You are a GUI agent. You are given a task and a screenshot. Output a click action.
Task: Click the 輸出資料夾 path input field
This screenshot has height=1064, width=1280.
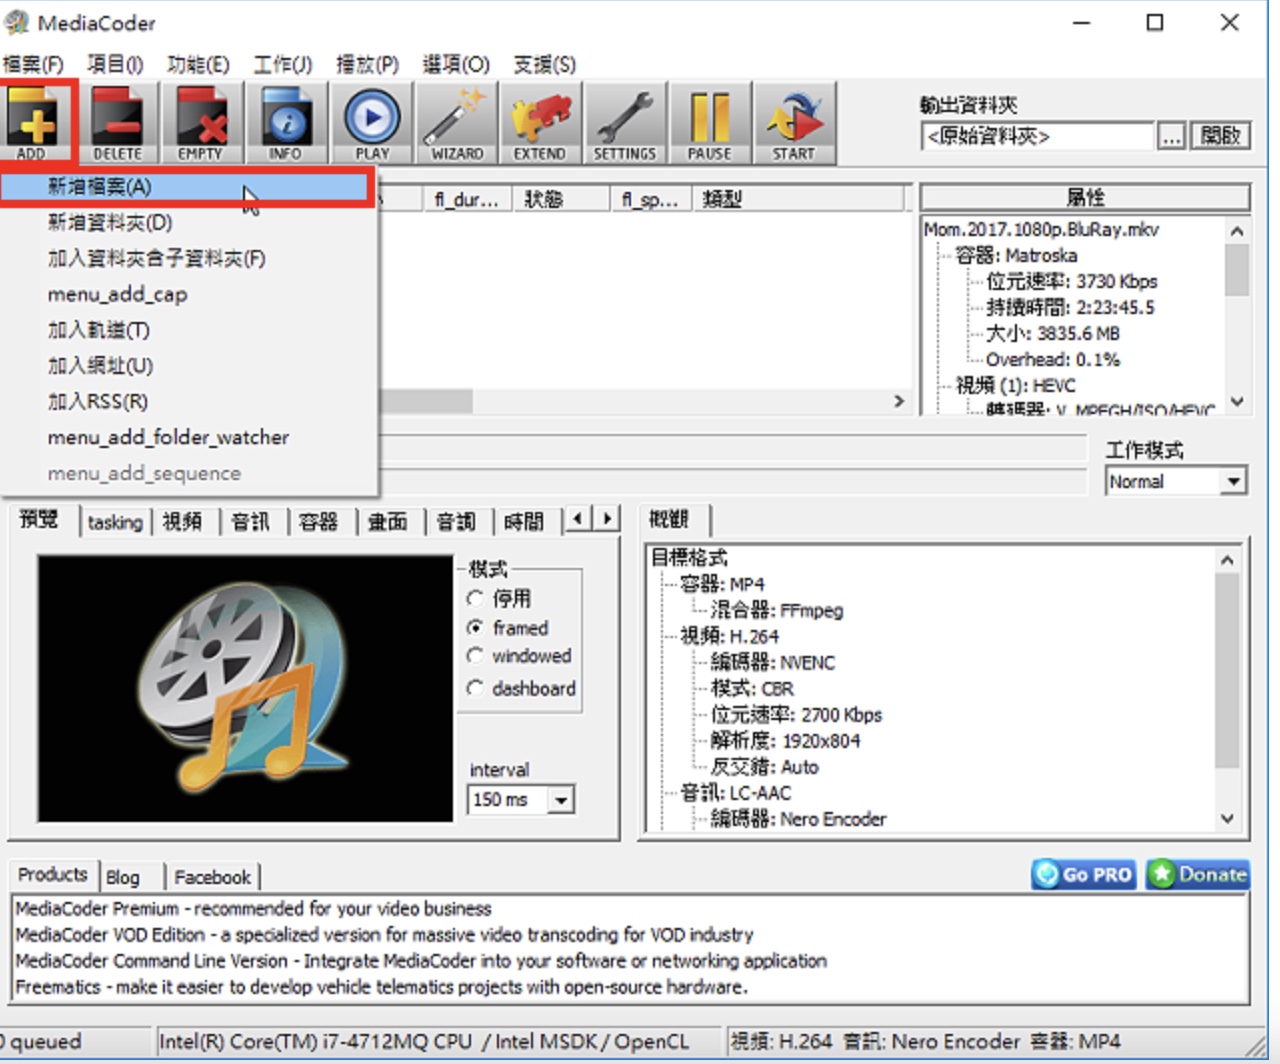coord(1037,136)
